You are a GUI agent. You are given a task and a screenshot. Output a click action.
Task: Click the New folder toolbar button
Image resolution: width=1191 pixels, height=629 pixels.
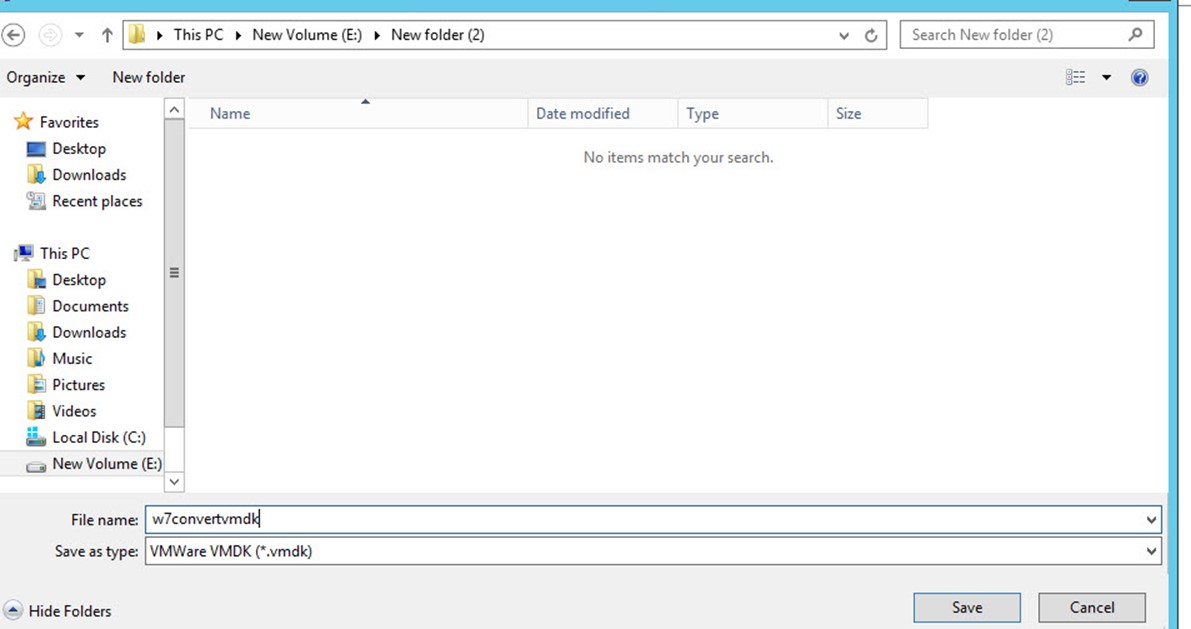148,78
